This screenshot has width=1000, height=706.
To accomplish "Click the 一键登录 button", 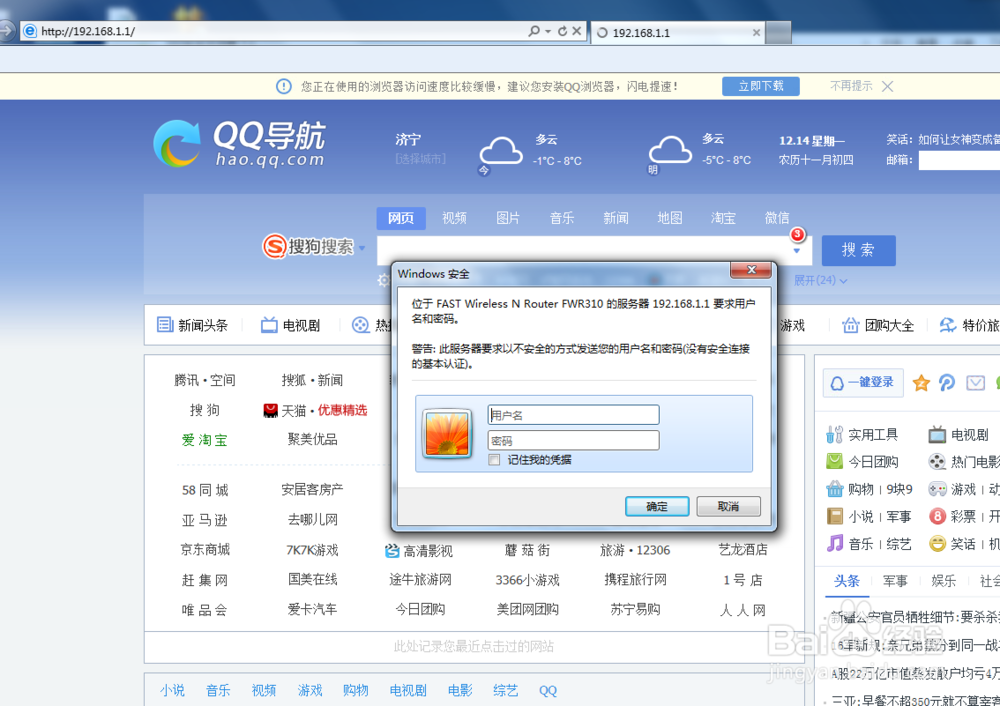I will coord(863,383).
